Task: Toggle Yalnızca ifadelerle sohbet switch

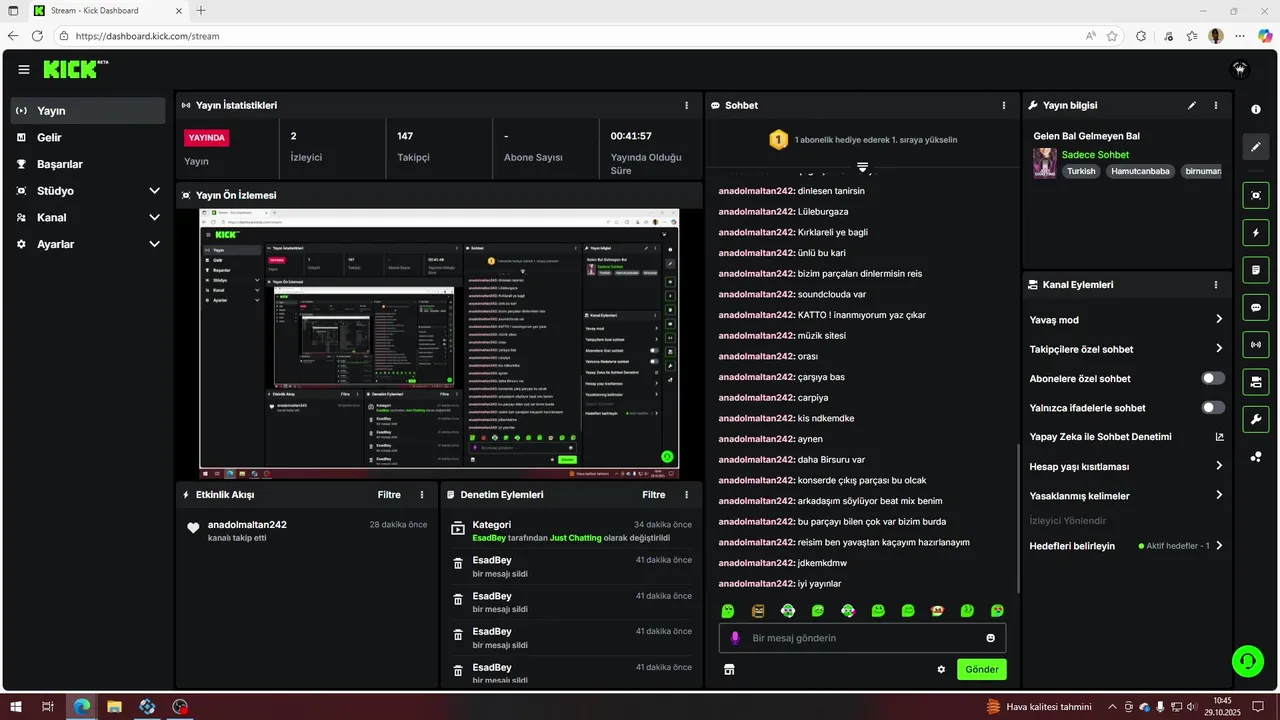Action: (x=1213, y=407)
